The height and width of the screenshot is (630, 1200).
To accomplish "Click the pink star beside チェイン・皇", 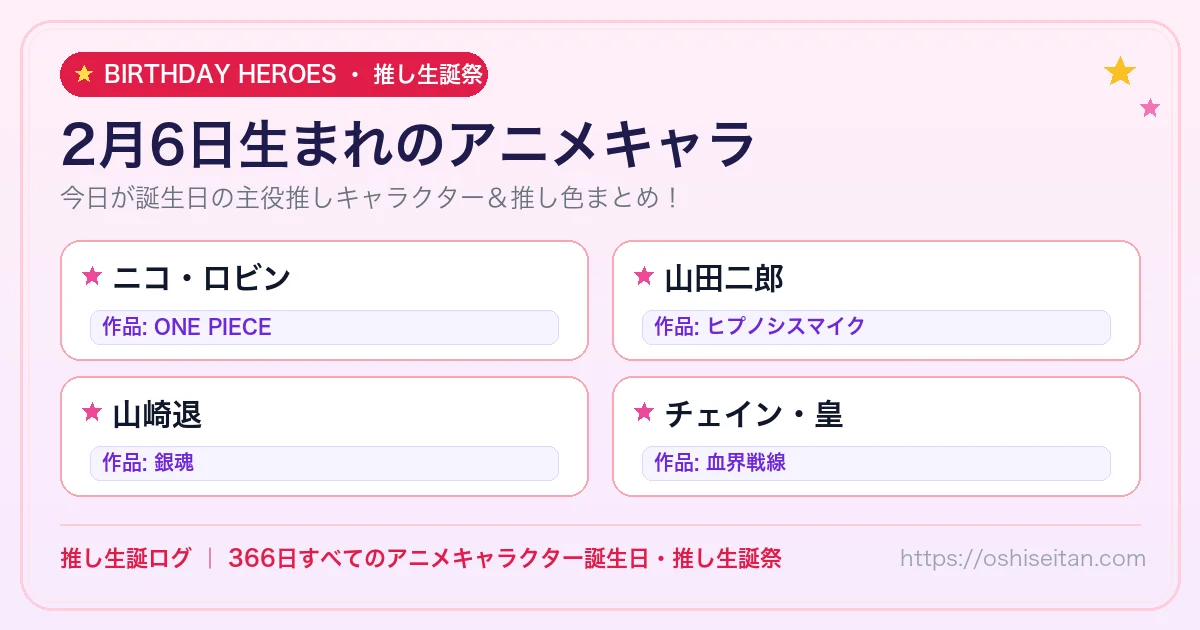I will [644, 412].
